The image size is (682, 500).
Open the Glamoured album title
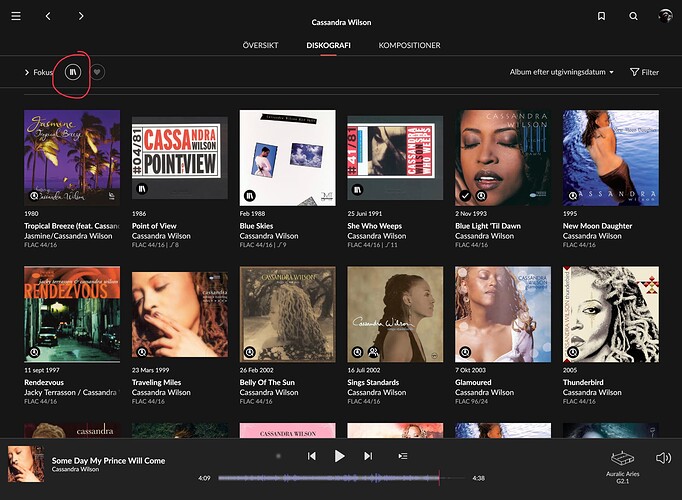pyautogui.click(x=473, y=382)
